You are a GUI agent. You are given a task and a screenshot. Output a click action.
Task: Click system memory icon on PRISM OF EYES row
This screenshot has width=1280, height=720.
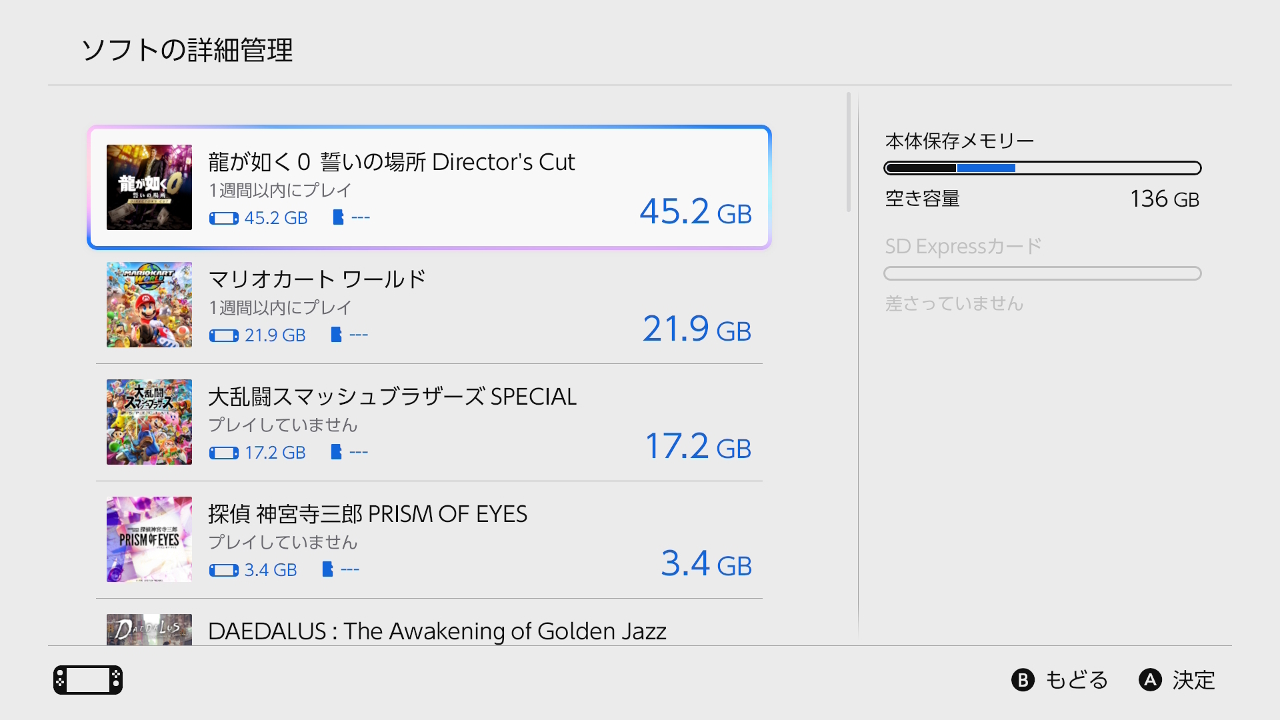[224, 570]
